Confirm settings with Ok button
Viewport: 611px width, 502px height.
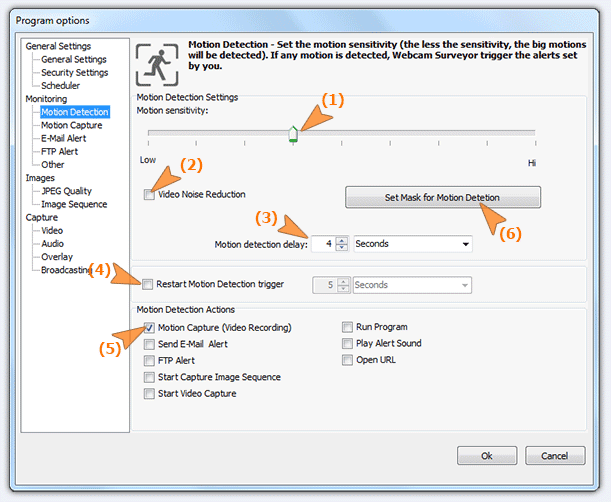(x=487, y=456)
